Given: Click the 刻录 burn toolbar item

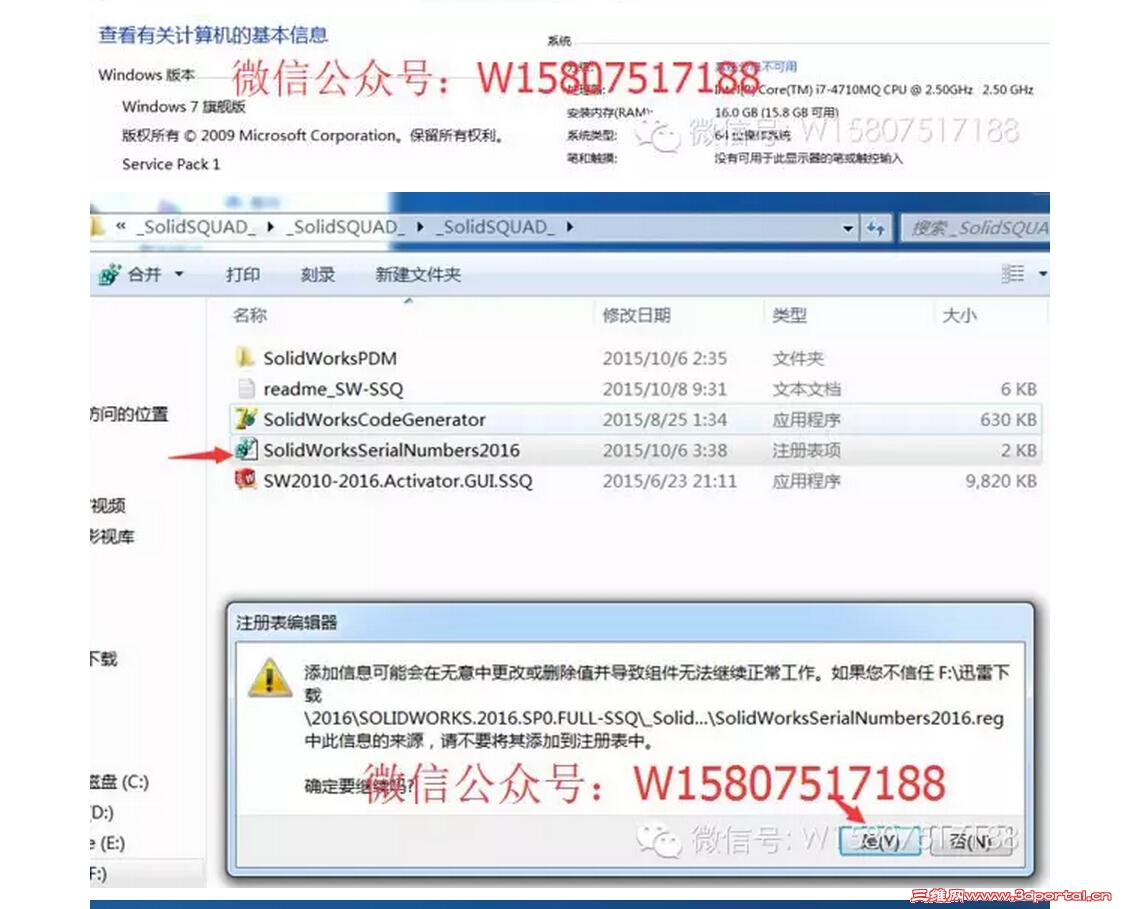Looking at the screenshot, I should [x=317, y=274].
